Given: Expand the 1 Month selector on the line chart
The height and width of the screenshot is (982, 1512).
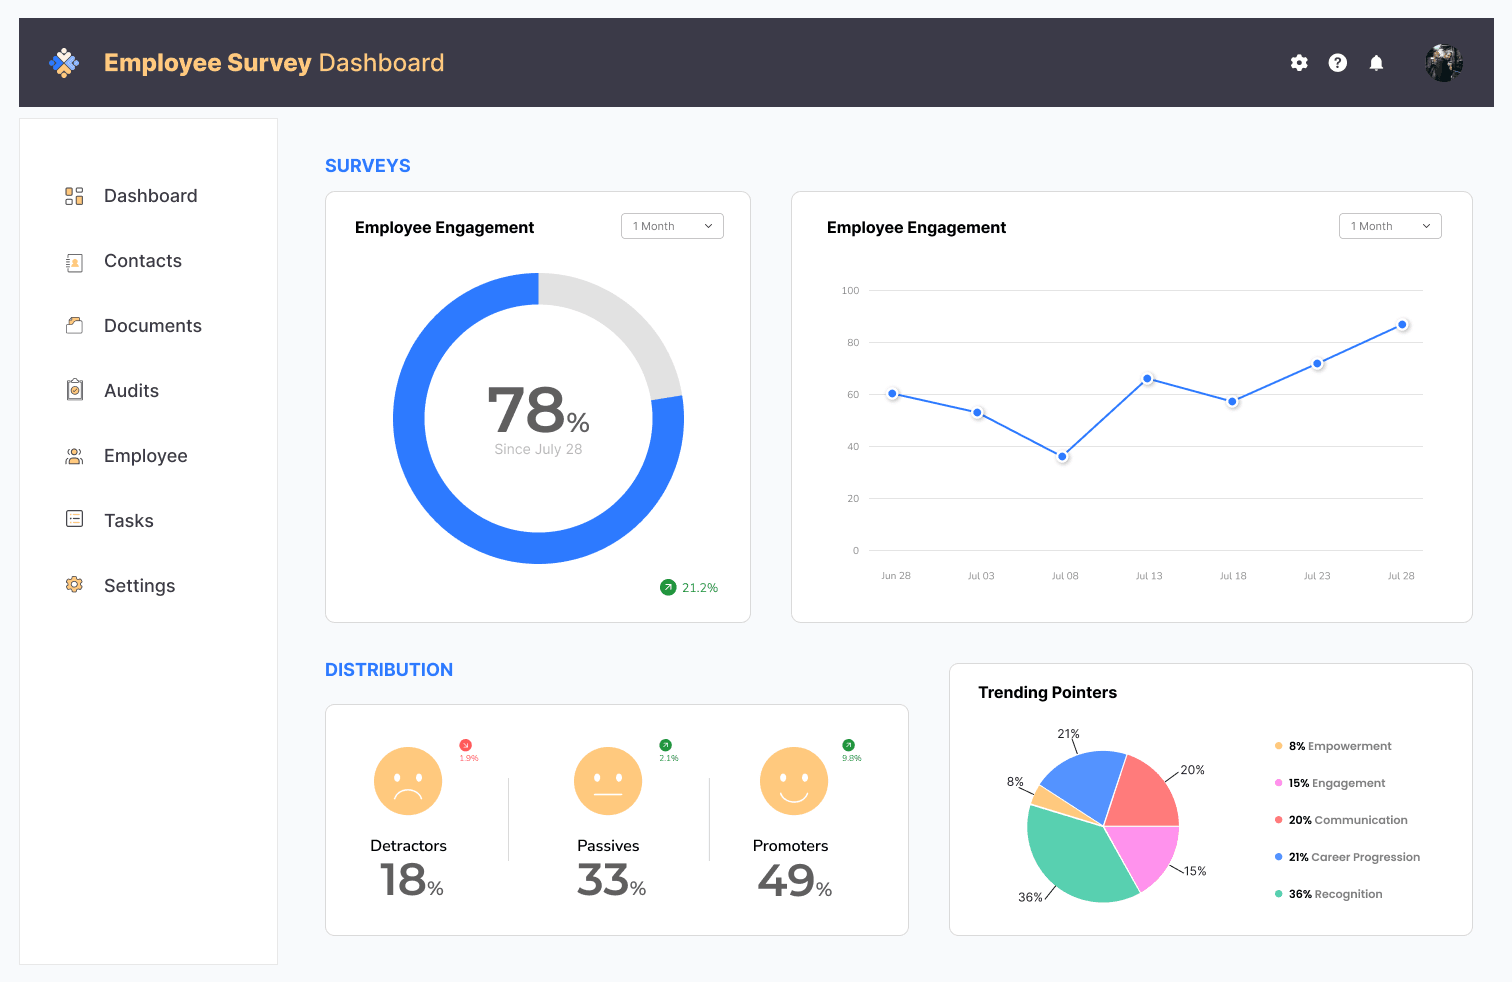Looking at the screenshot, I should click(1390, 226).
